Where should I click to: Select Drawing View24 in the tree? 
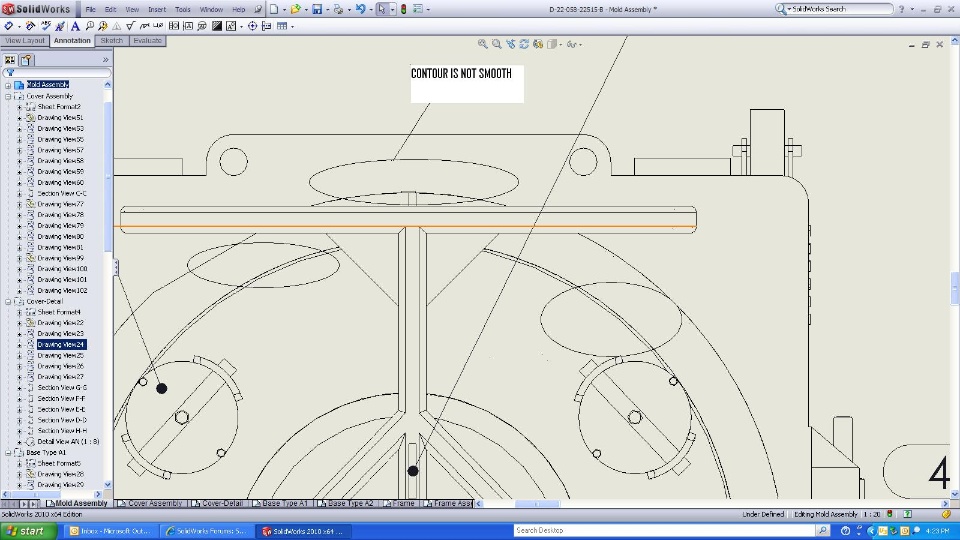click(x=61, y=345)
